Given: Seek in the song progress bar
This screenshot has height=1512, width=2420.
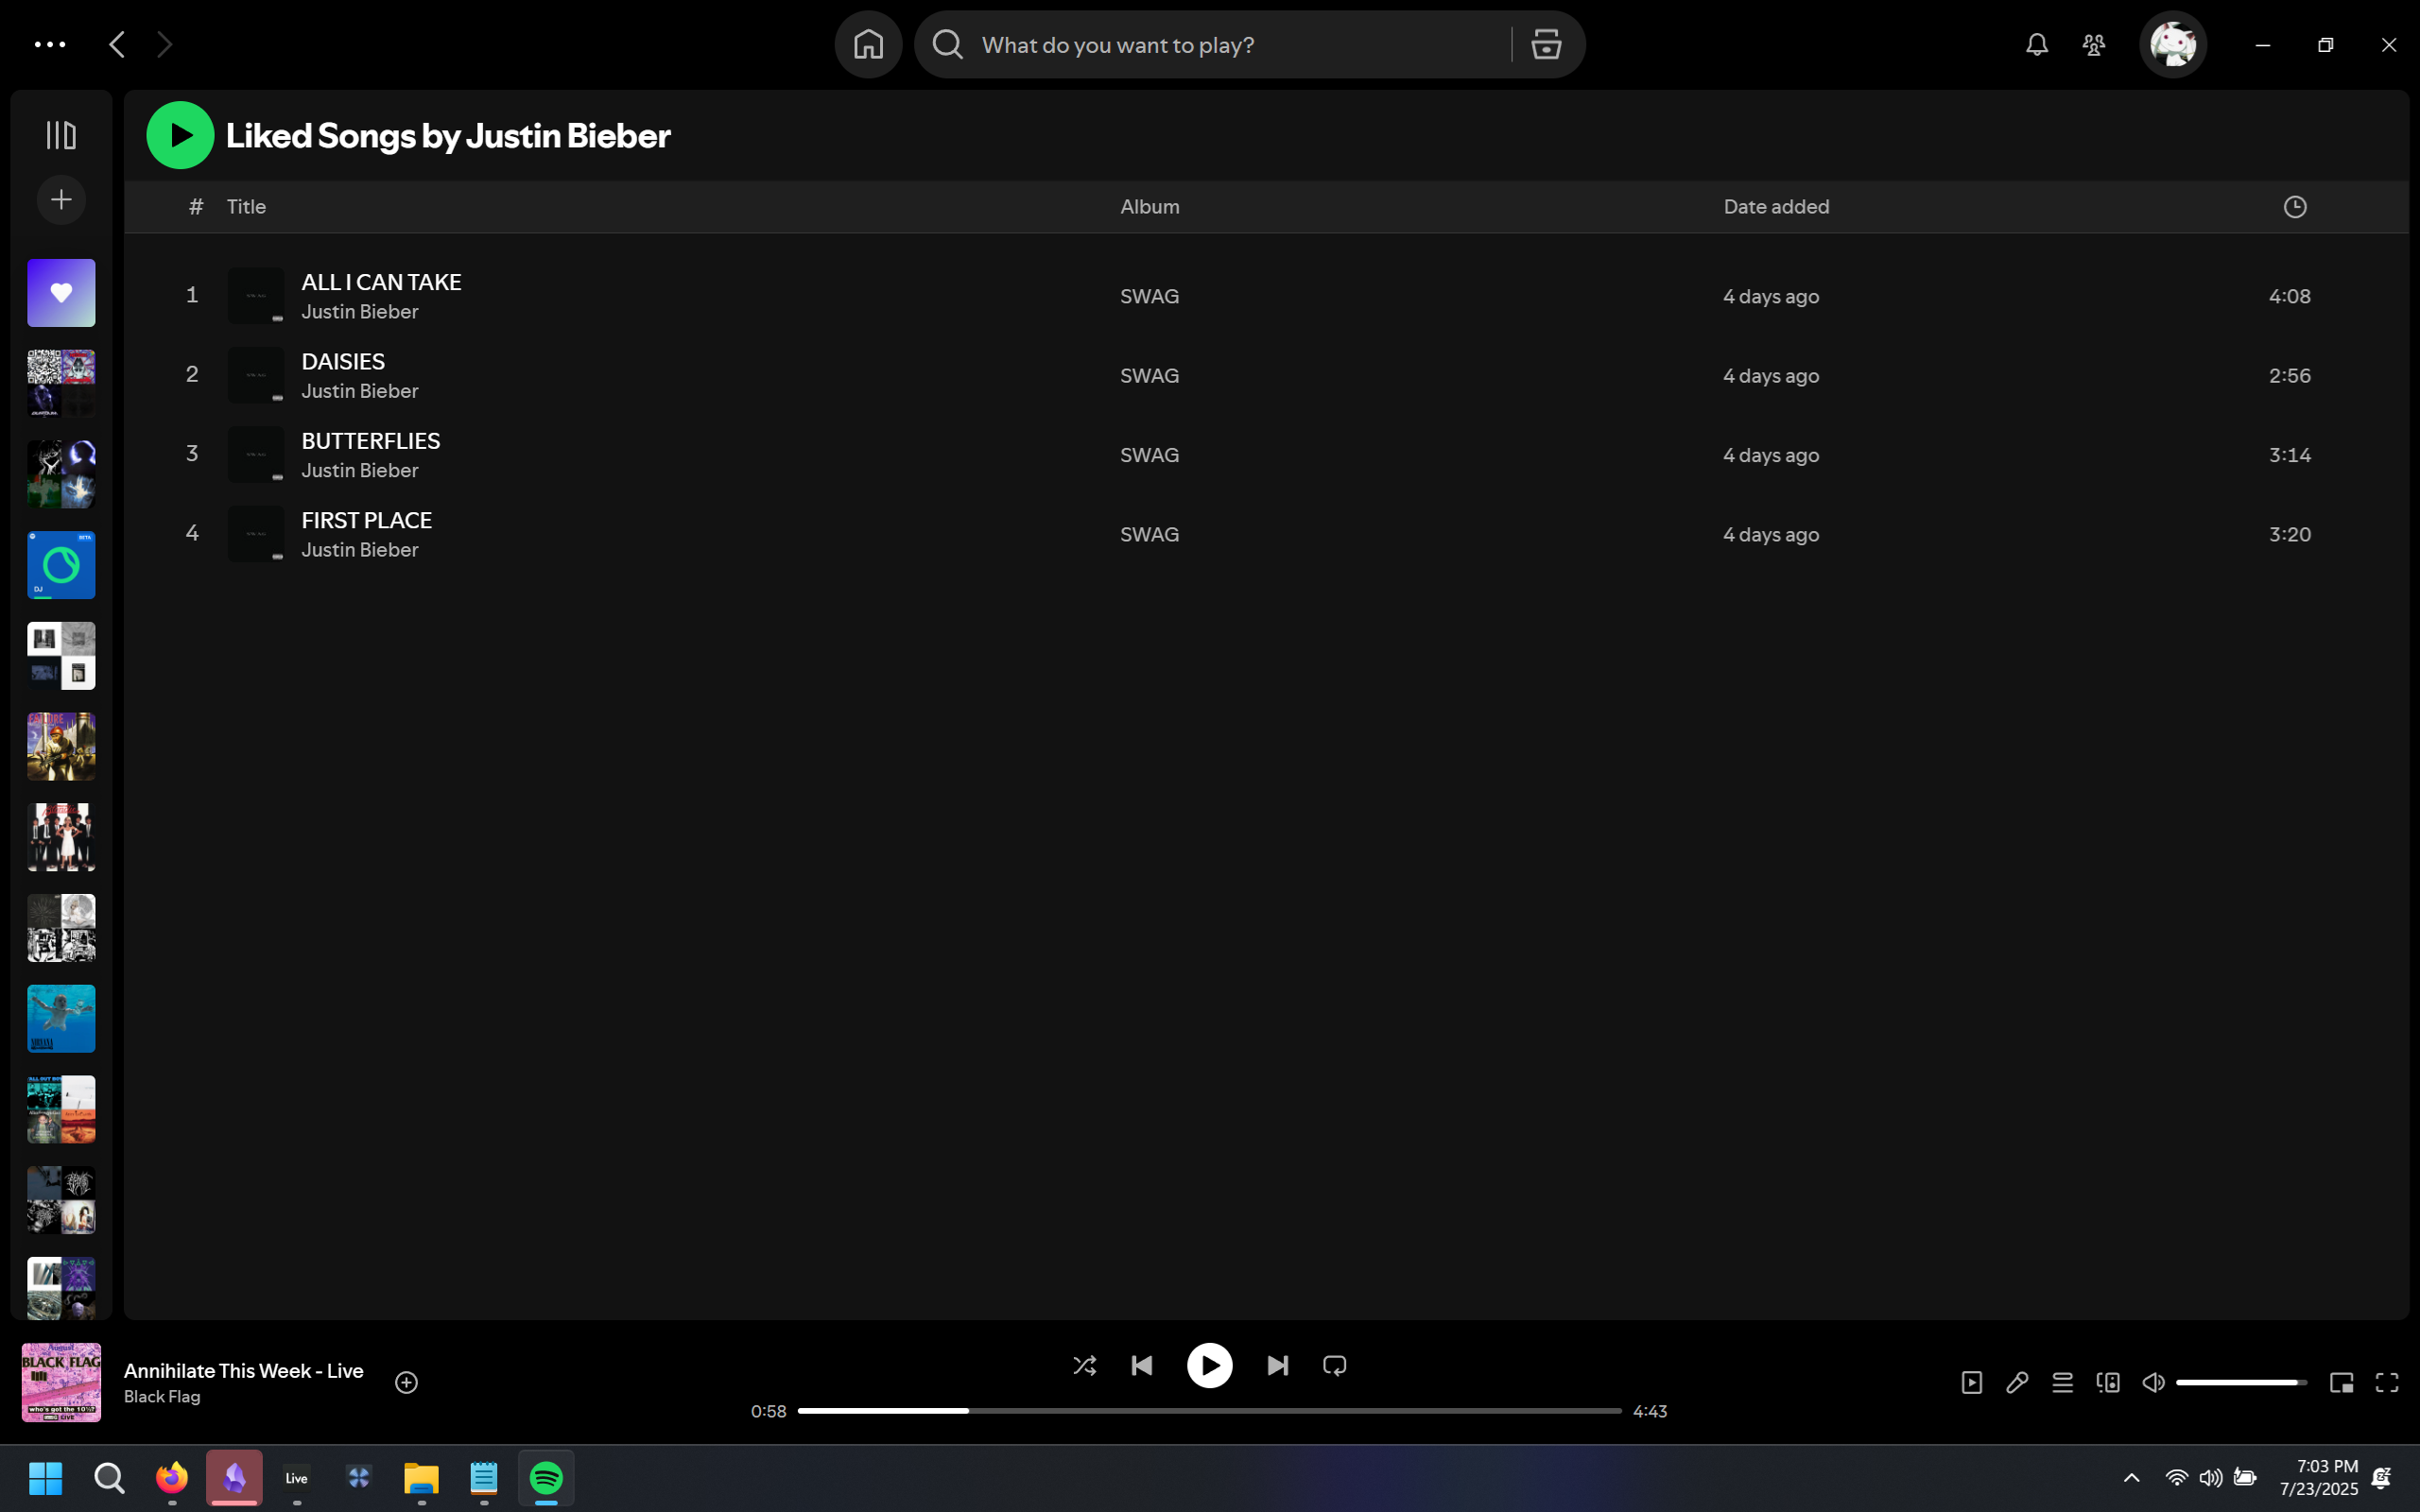Looking at the screenshot, I should coord(1210,1411).
